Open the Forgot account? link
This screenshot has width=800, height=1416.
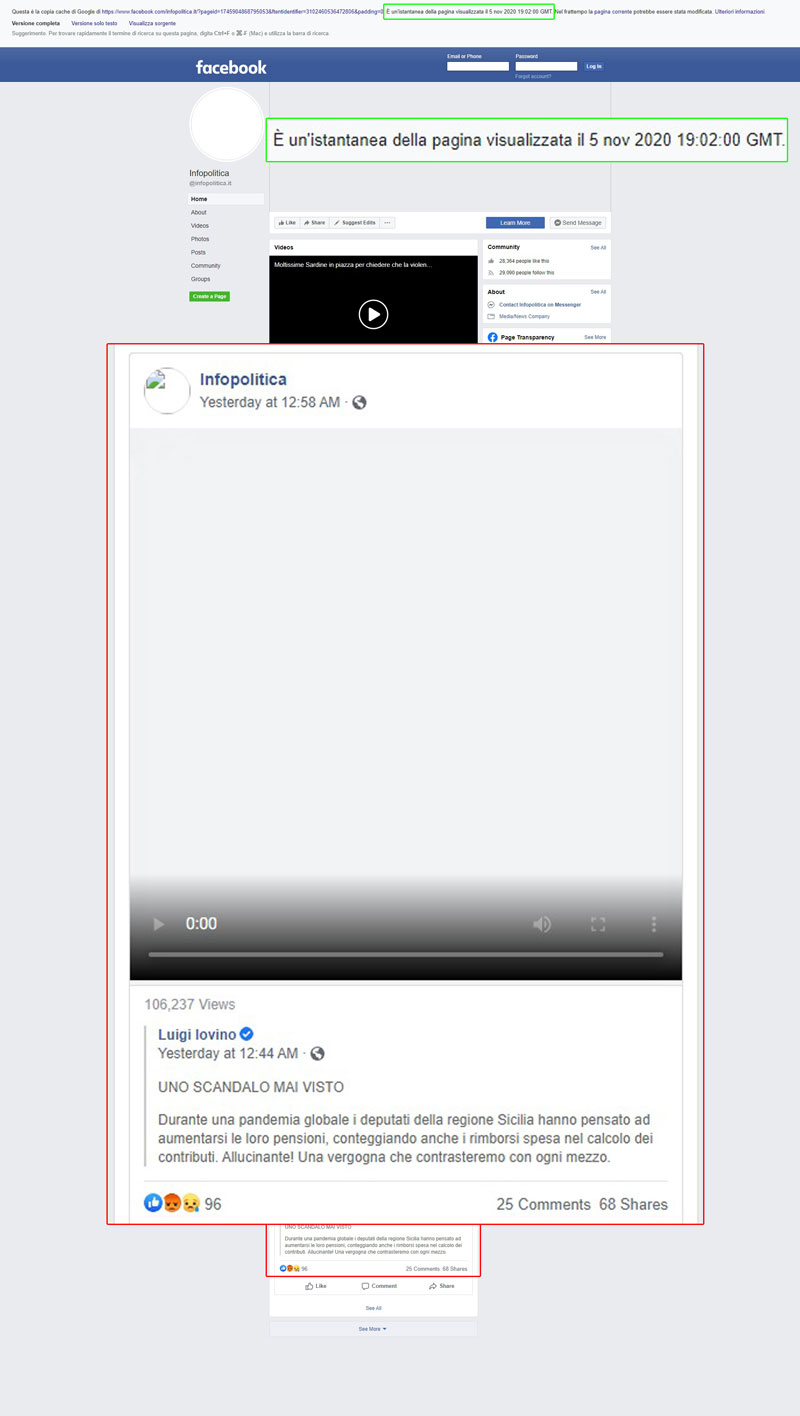[533, 76]
